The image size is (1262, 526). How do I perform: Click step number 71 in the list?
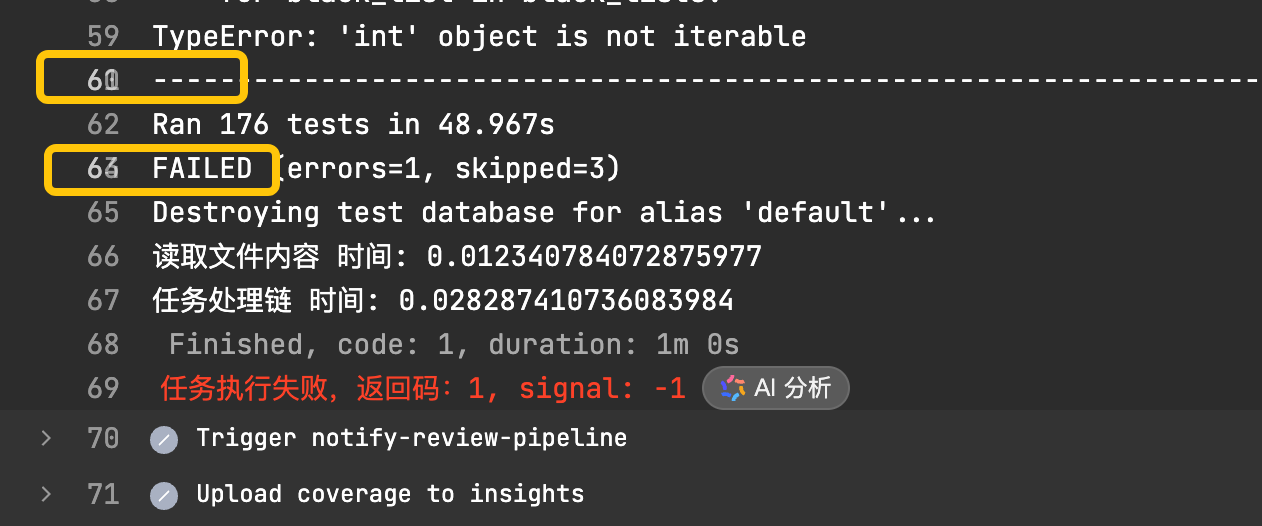pyautogui.click(x=103, y=494)
